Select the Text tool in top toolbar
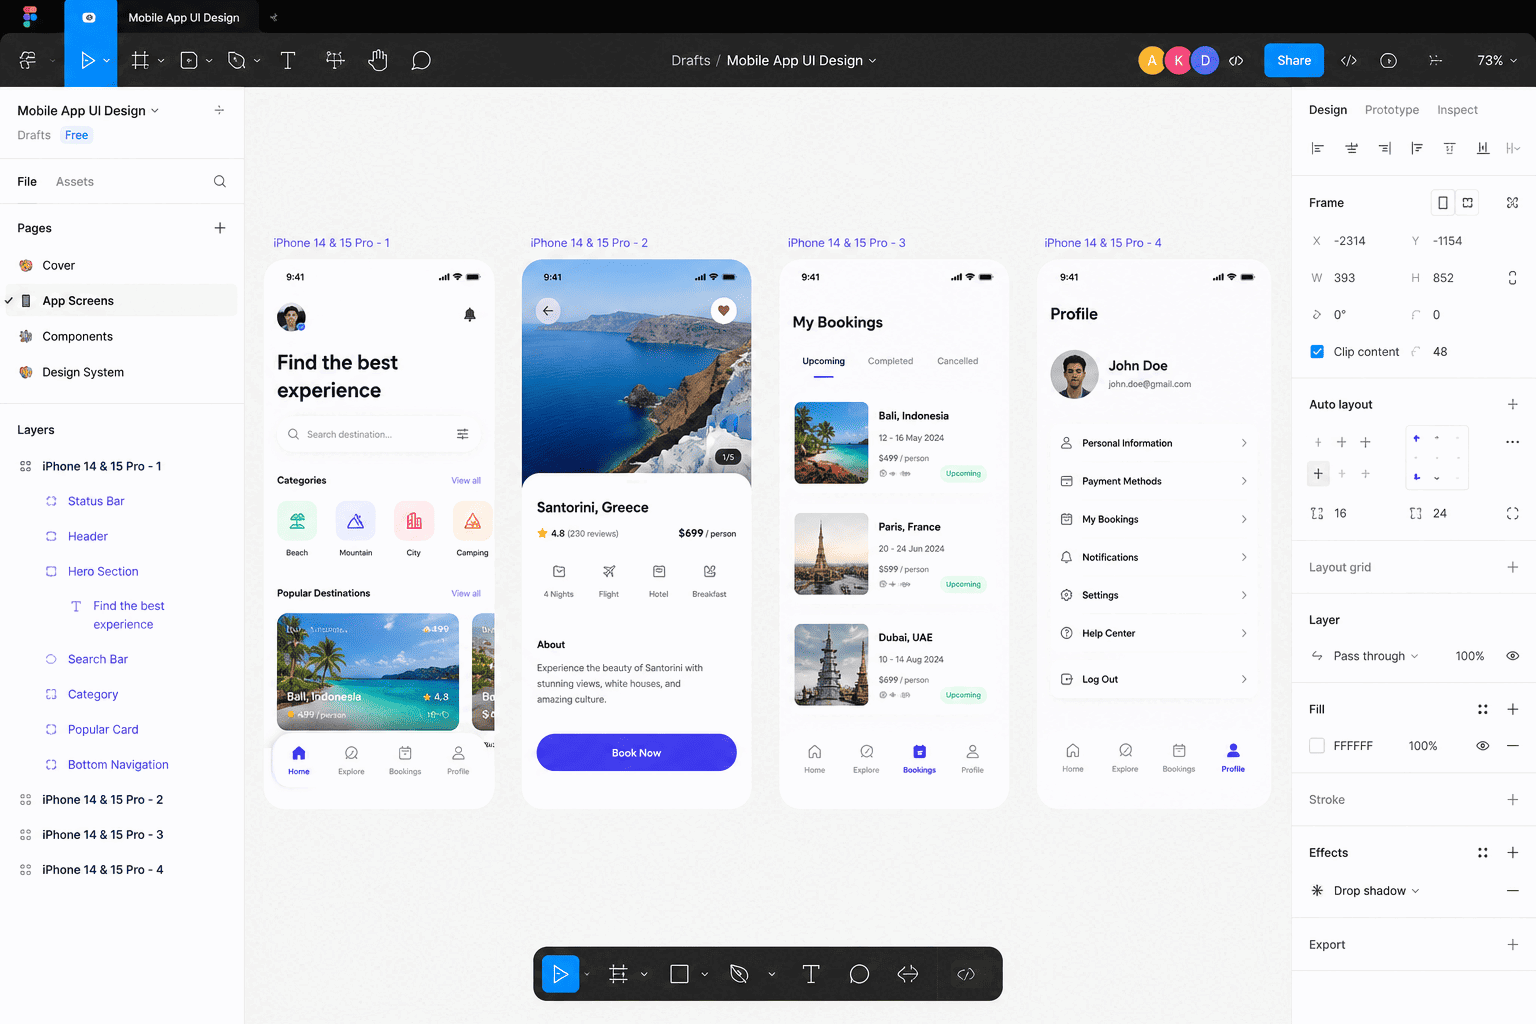Viewport: 1536px width, 1024px height. pos(288,61)
